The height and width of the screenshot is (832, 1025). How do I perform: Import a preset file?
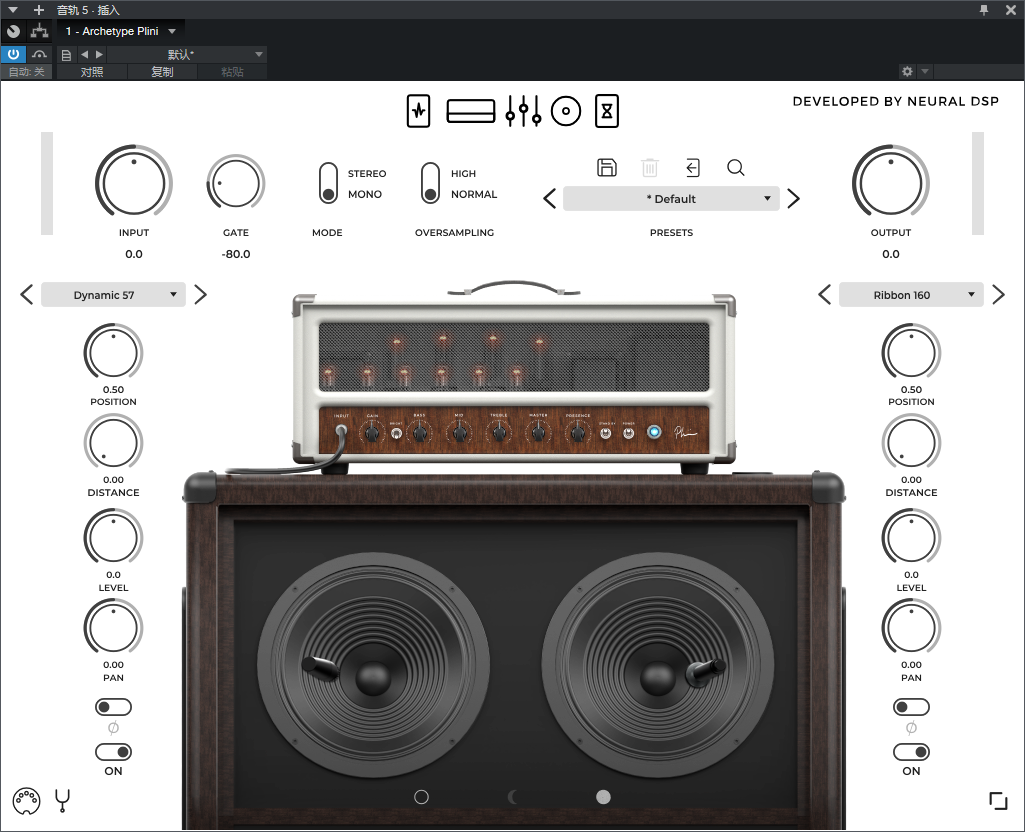(693, 168)
